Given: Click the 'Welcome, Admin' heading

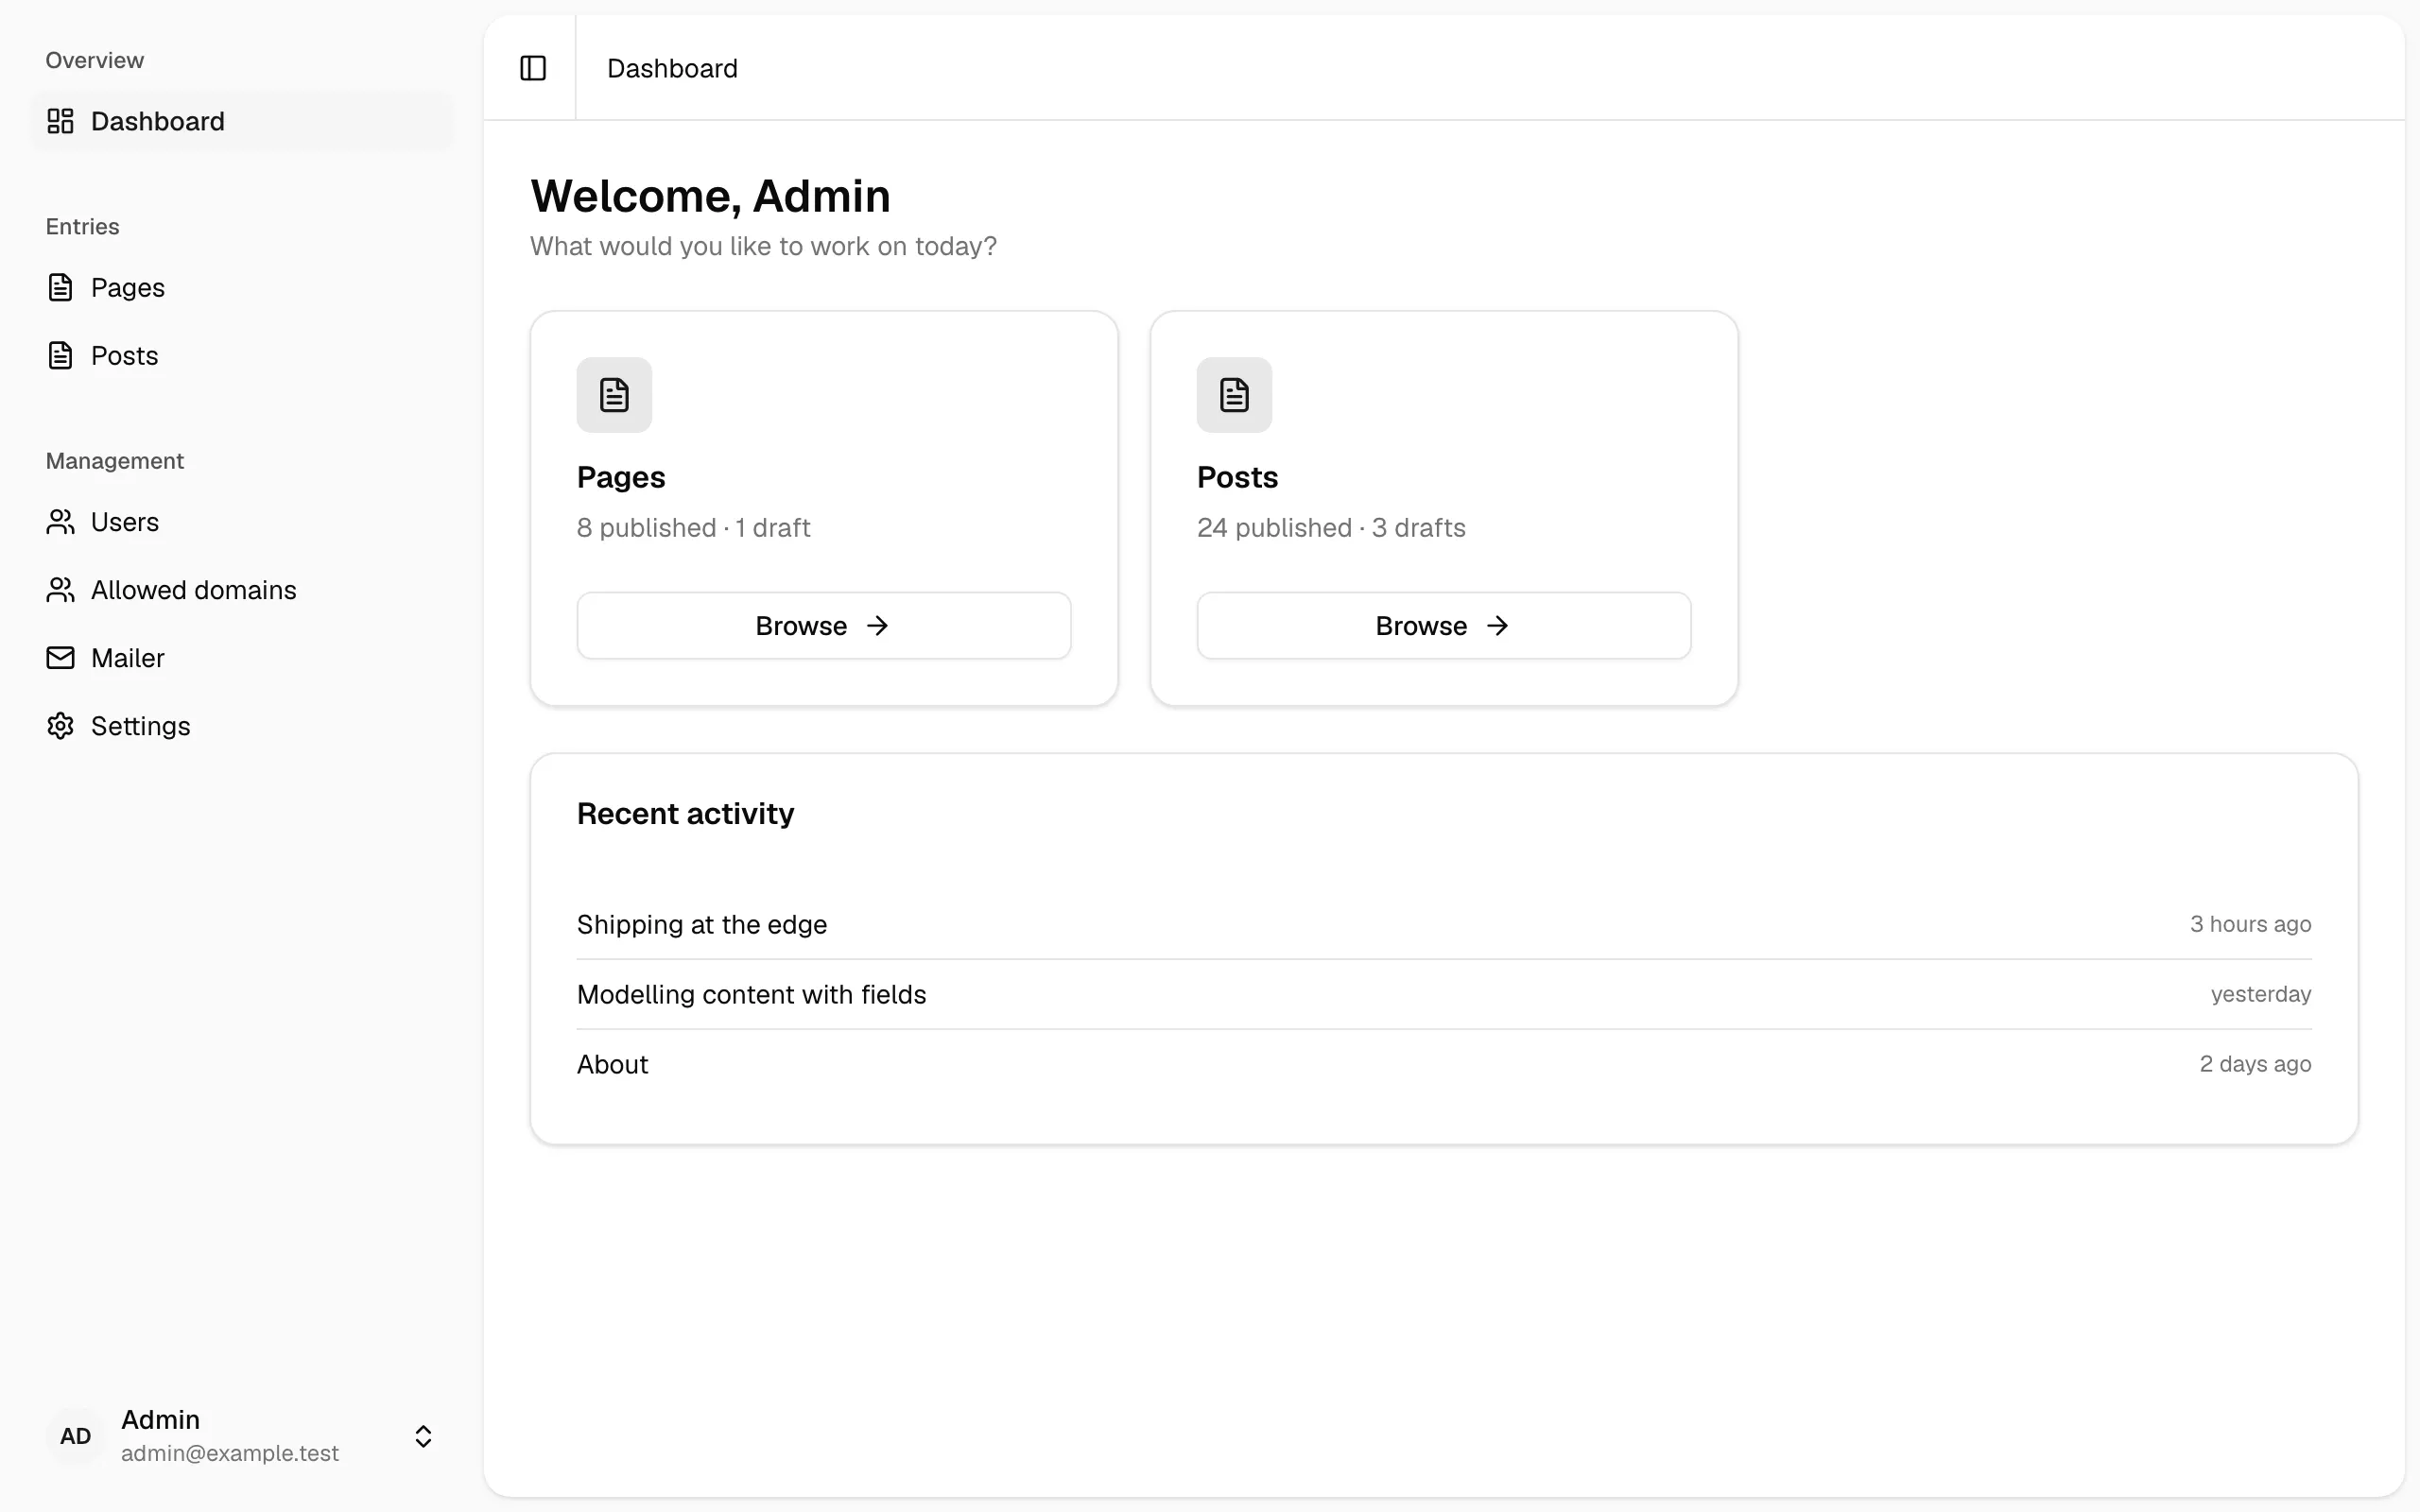Looking at the screenshot, I should (x=710, y=196).
